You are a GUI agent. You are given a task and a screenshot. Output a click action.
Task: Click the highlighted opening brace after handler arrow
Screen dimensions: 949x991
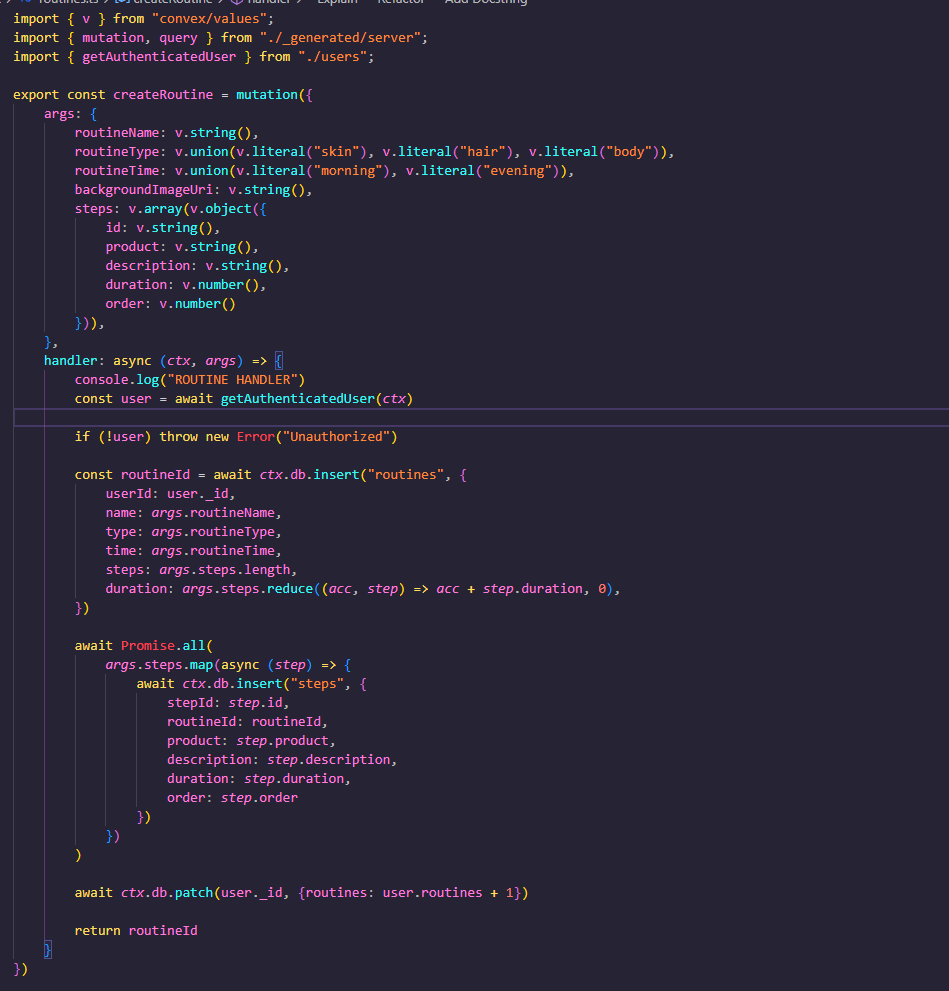pos(279,361)
